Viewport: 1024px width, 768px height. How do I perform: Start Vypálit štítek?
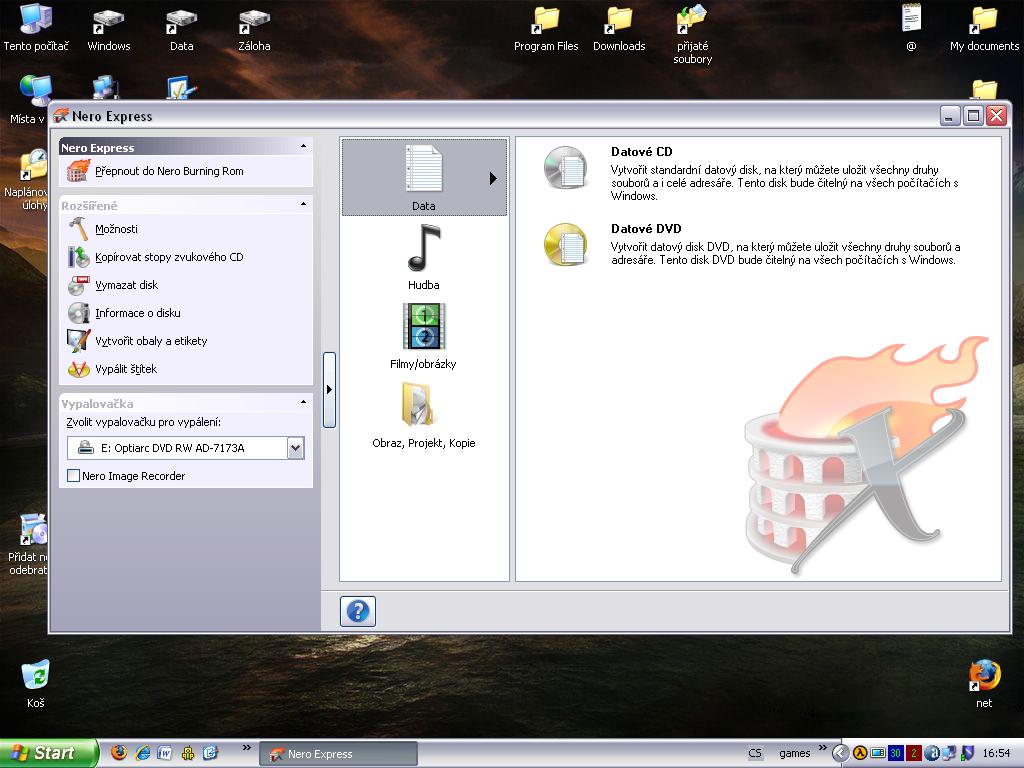[x=112, y=369]
